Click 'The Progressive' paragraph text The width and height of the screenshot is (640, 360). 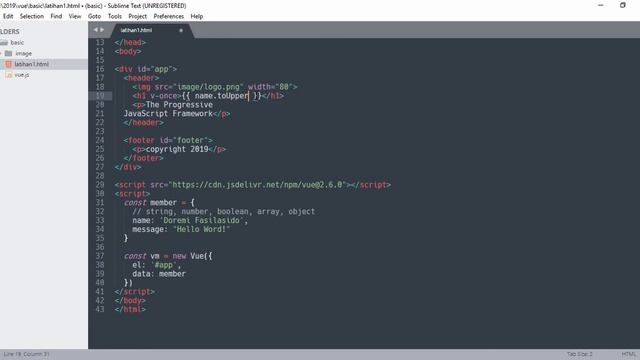[179, 105]
